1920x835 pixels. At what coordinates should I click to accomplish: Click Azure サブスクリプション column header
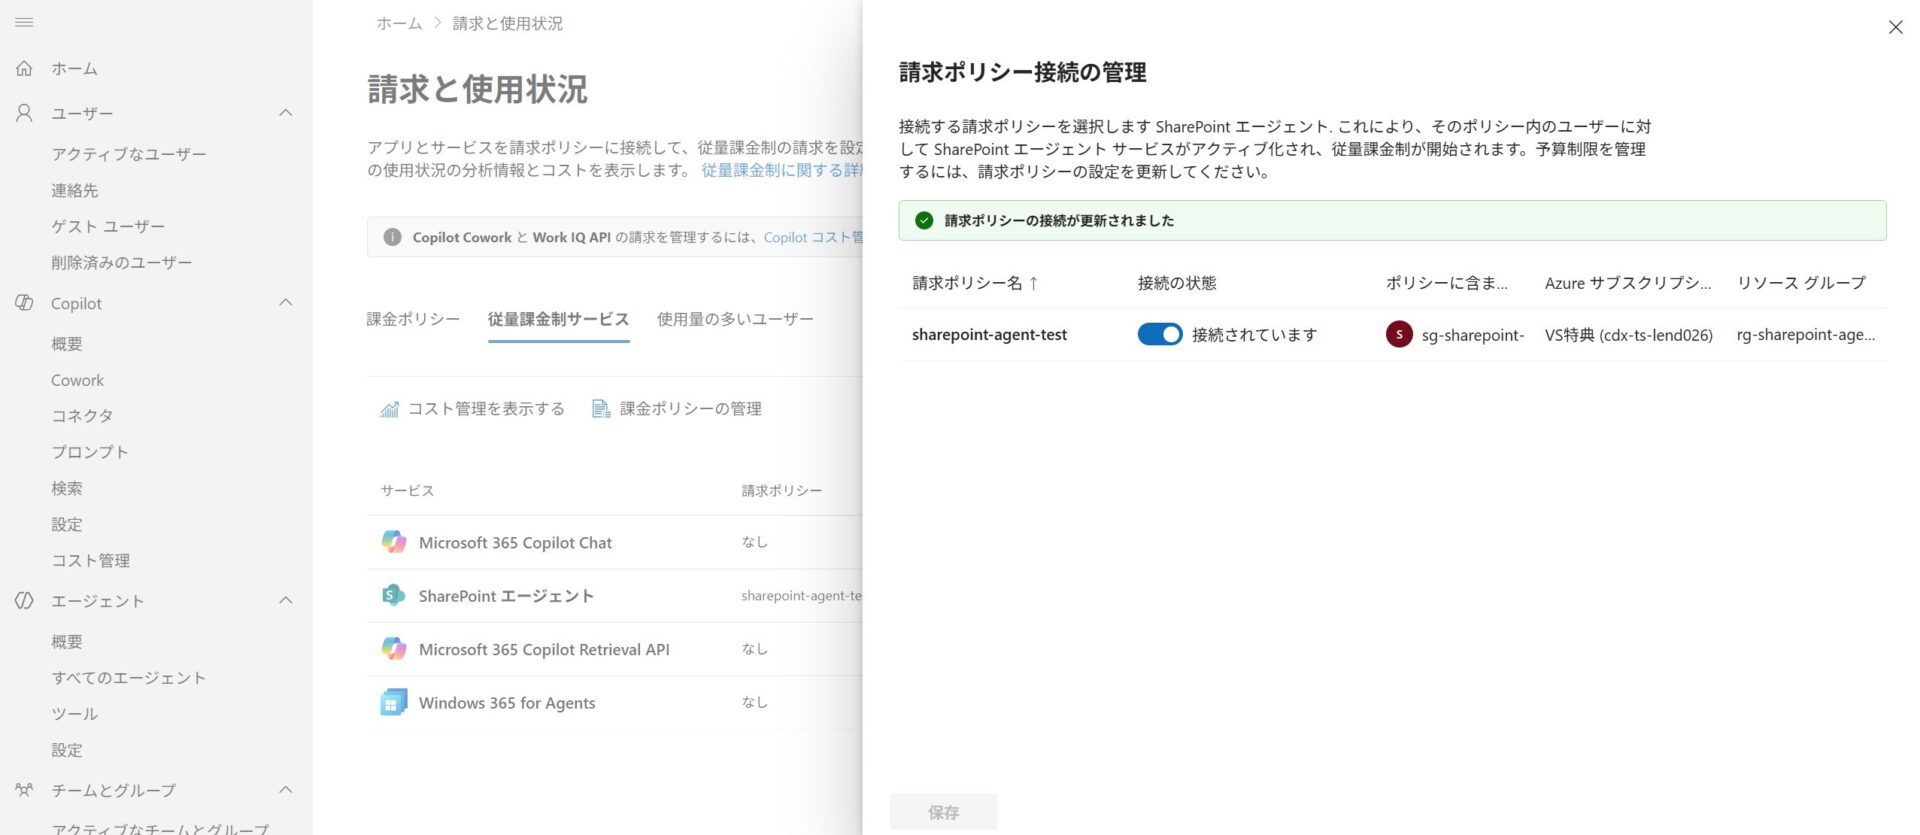pos(1628,283)
